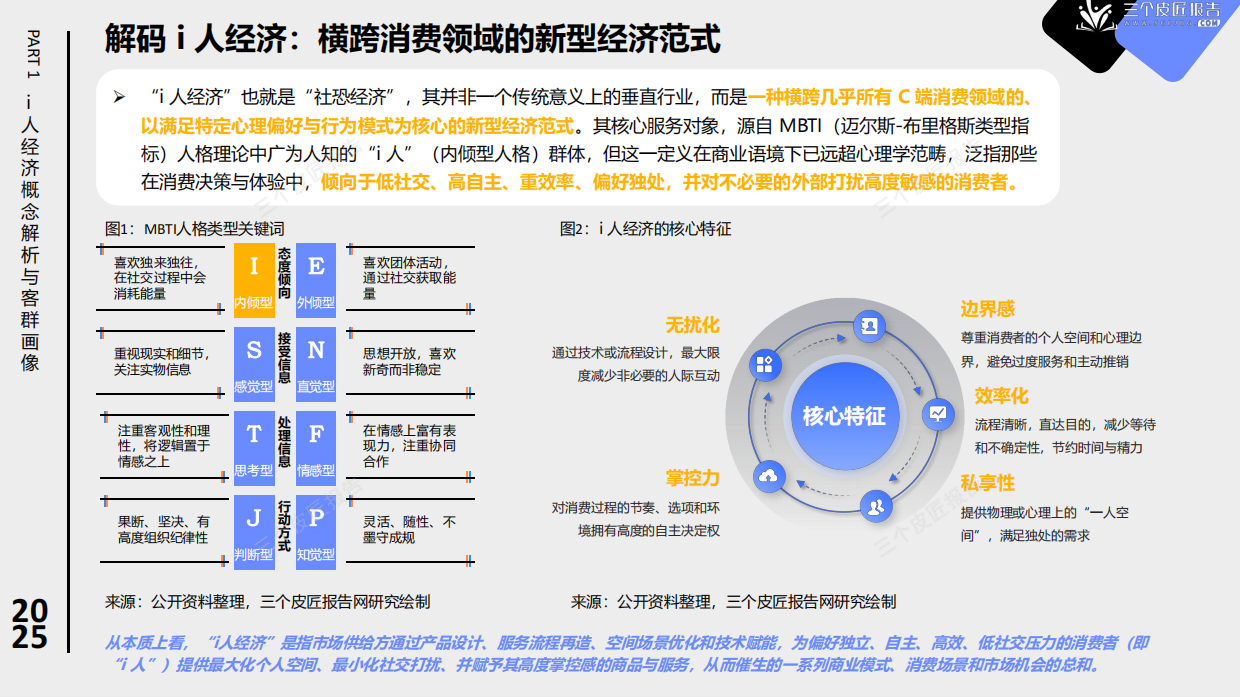Click the monitor chart icon beside 效率化
The height and width of the screenshot is (697, 1240).
[x=936, y=412]
